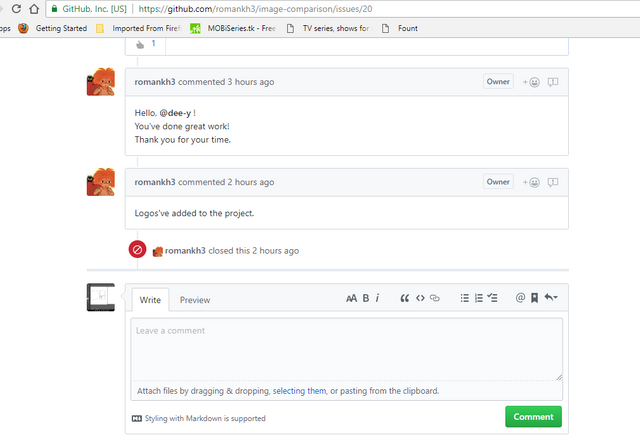Viewport: 640px width, 440px height.
Task: Click the green padlock security icon
Action: pyautogui.click(x=54, y=9)
